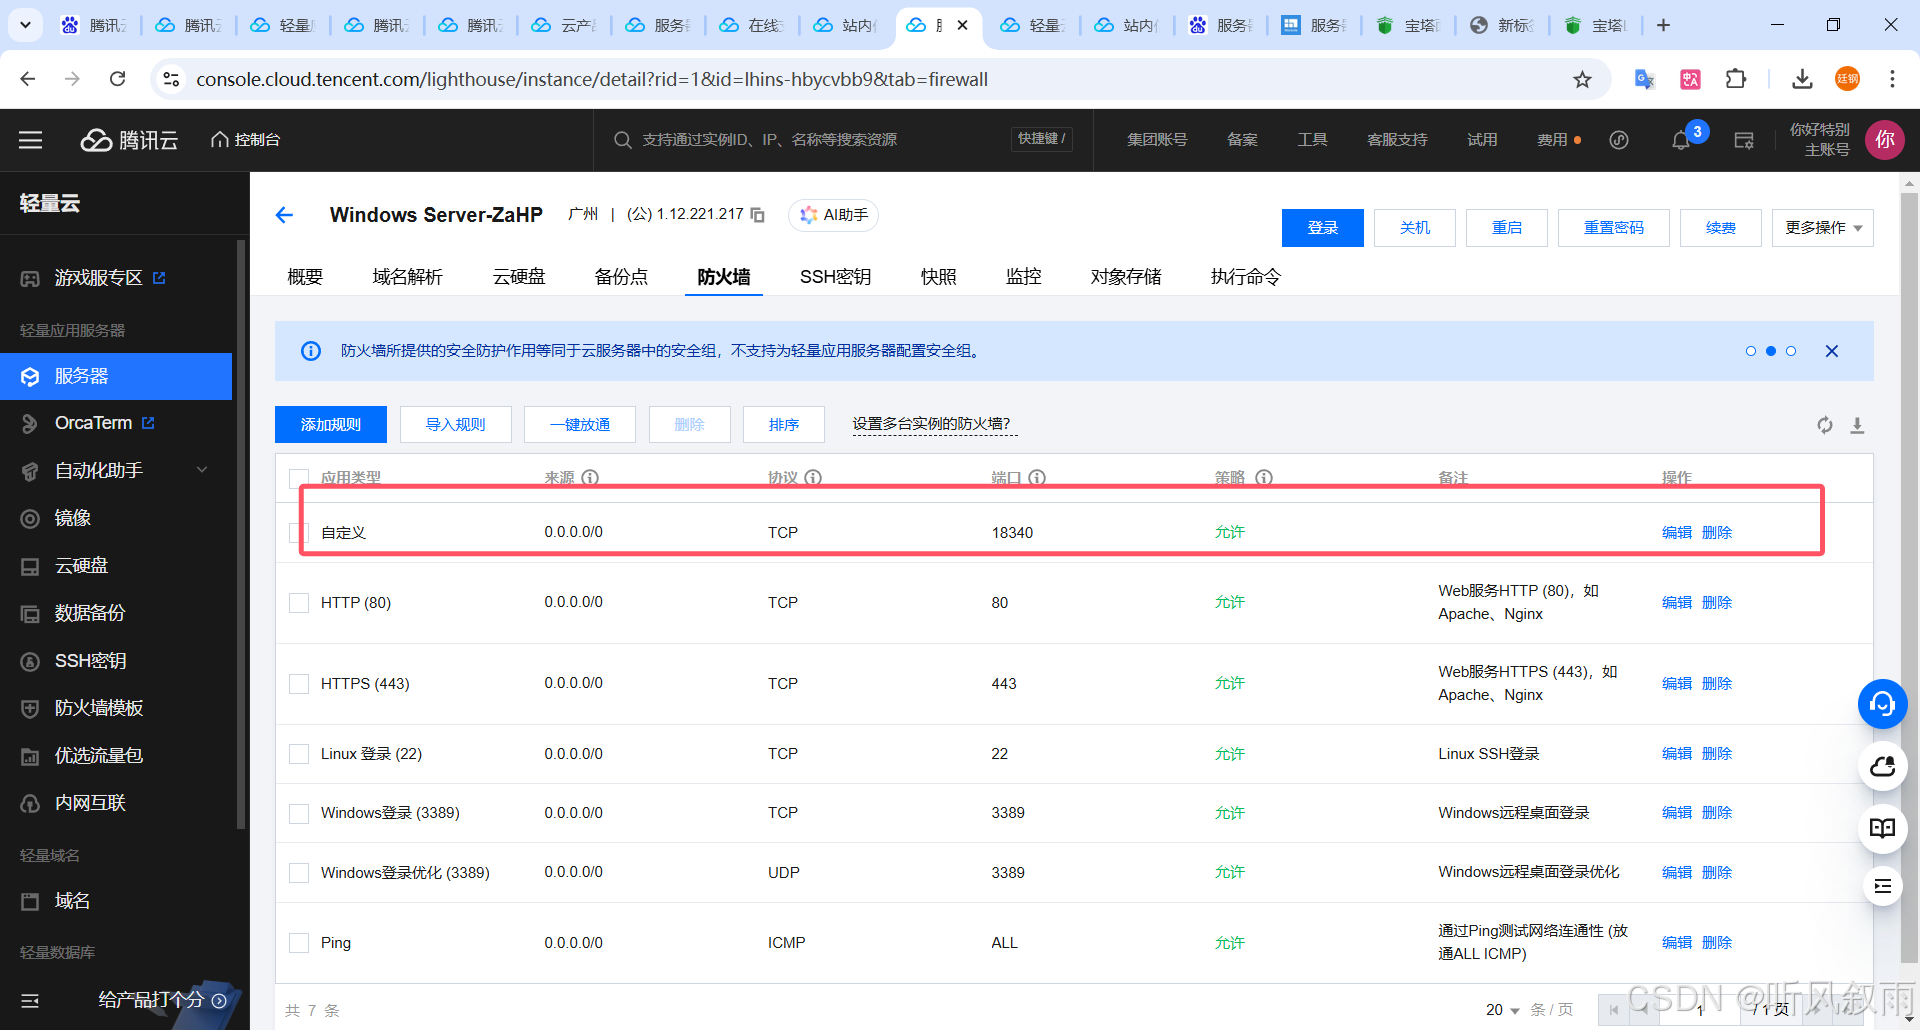Switch to the 云硬盘 tab
Viewport: 1920px width, 1030px height.
point(519,277)
